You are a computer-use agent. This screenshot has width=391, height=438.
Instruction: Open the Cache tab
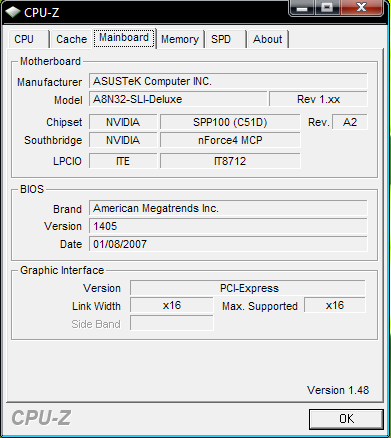click(x=71, y=39)
